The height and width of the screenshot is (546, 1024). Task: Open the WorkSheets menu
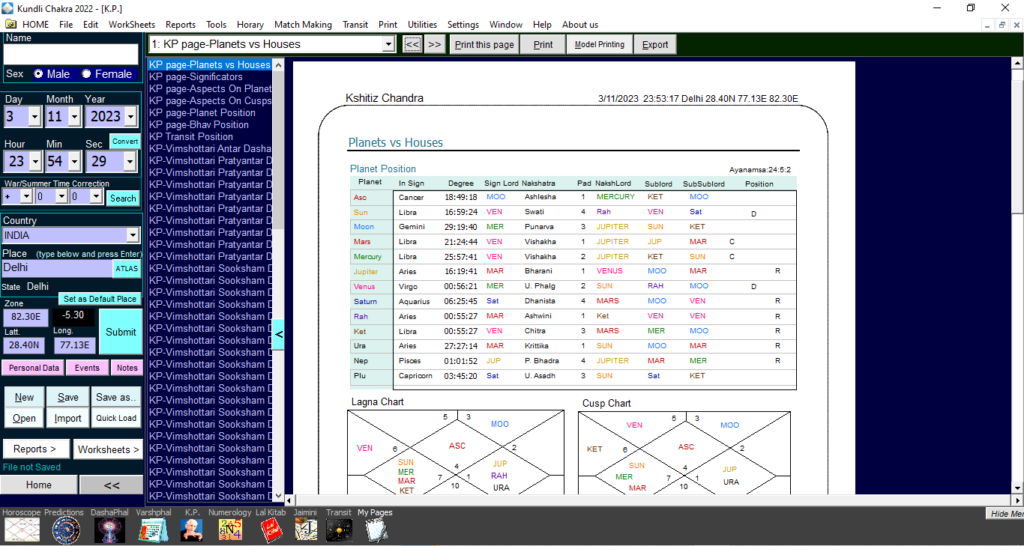(131, 25)
